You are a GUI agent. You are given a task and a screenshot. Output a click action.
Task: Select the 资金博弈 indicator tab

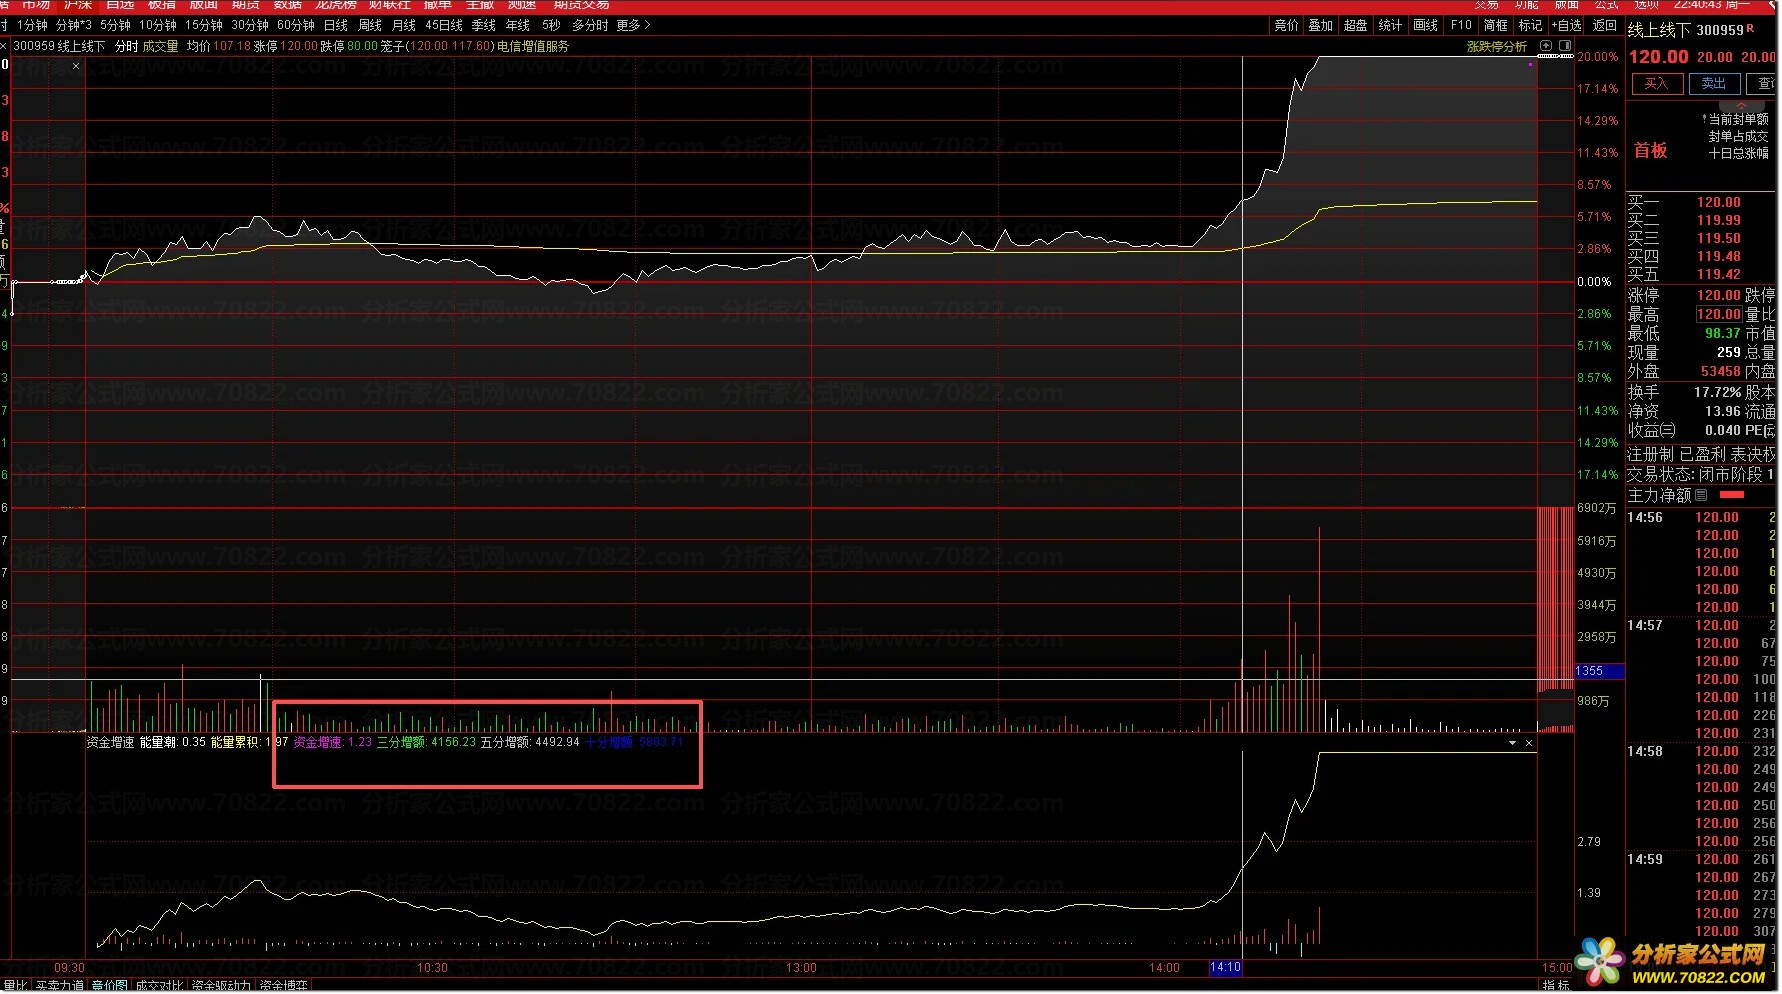click(284, 986)
